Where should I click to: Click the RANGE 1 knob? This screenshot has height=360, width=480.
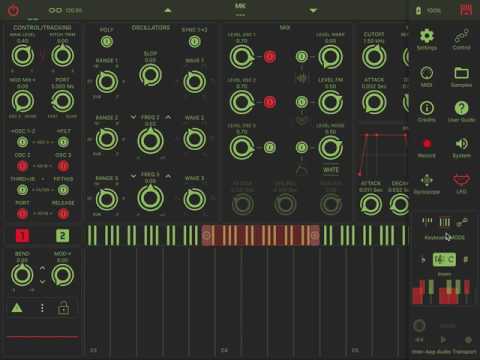point(107,82)
